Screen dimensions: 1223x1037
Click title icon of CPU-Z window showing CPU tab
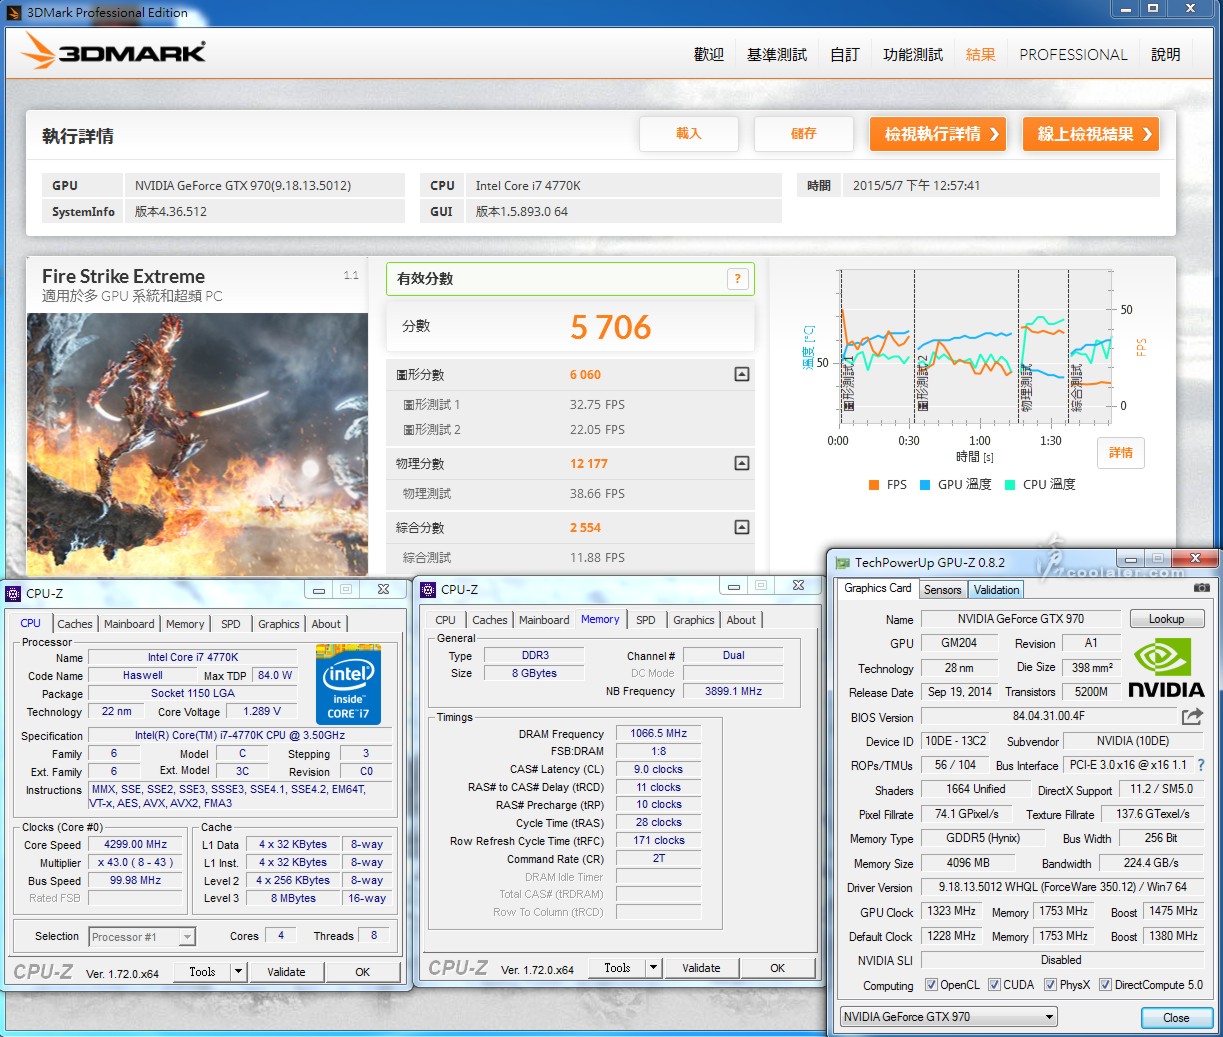[x=13, y=593]
